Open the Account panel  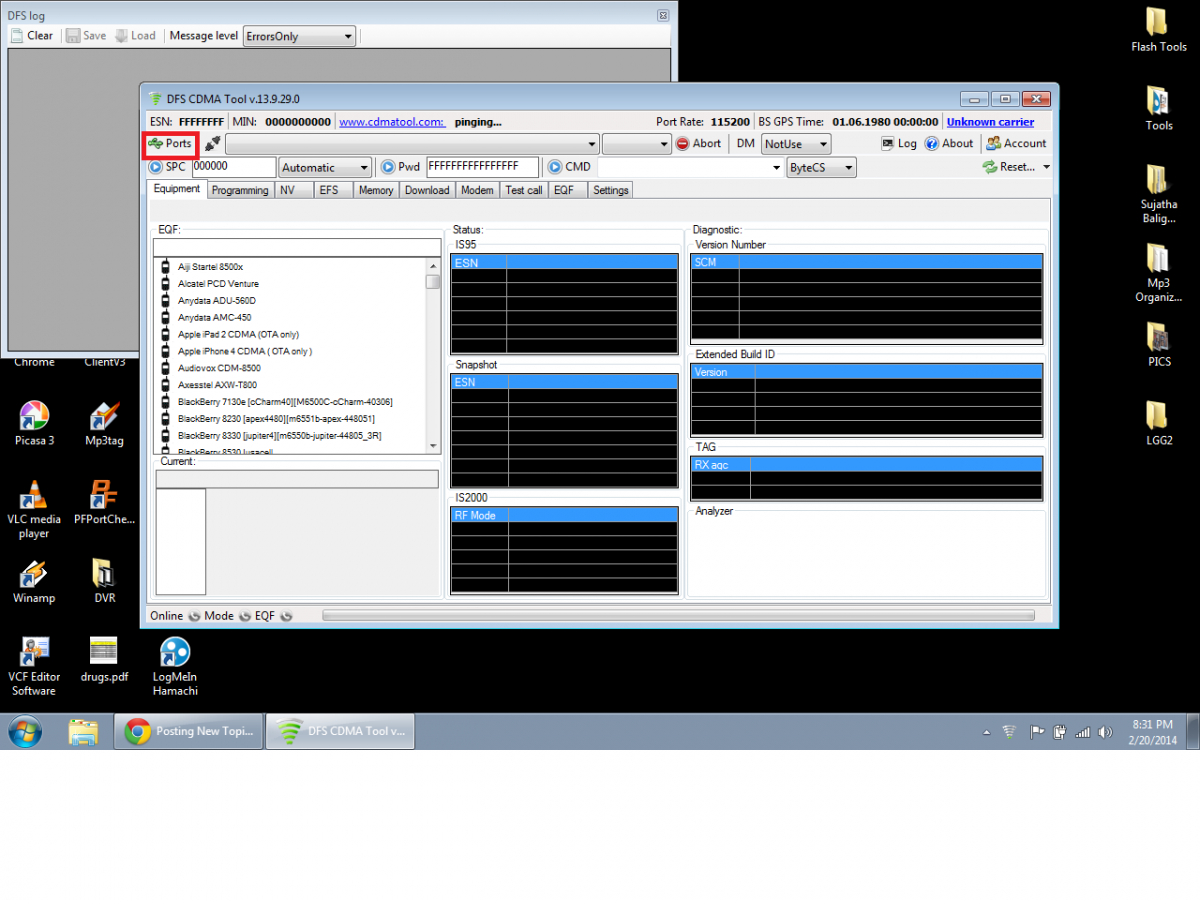pos(1016,144)
